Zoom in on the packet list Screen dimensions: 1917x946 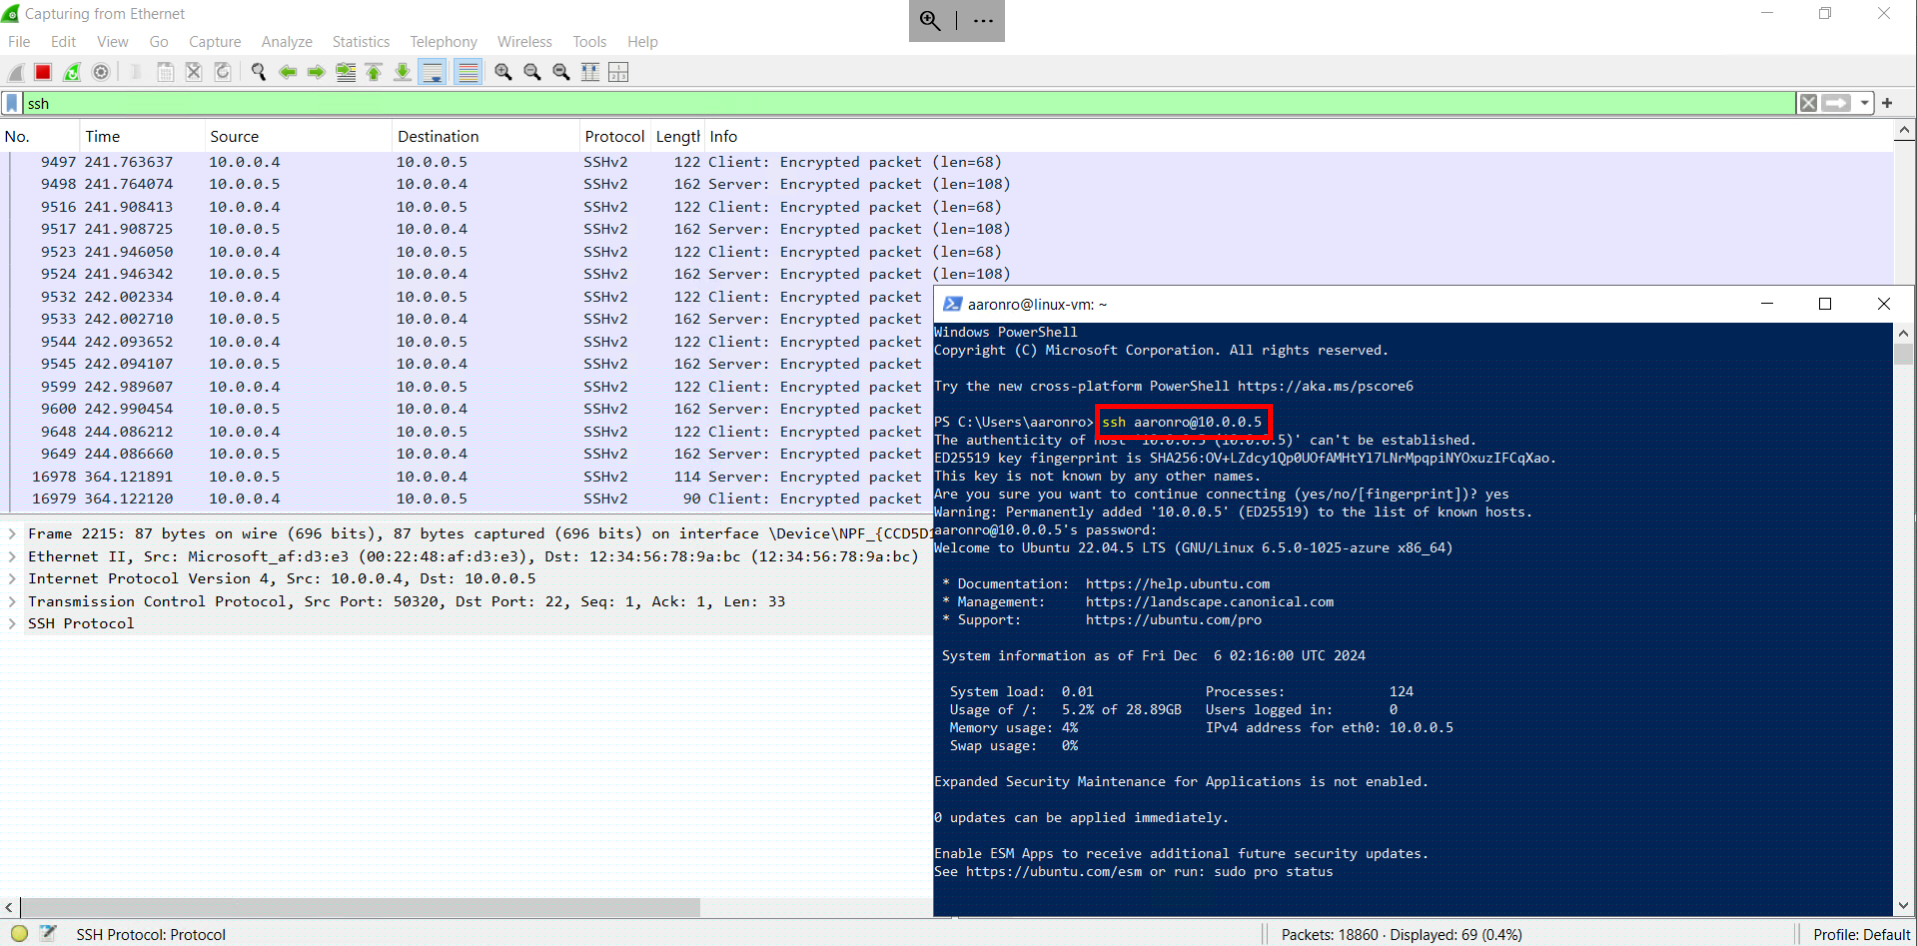[x=502, y=71]
